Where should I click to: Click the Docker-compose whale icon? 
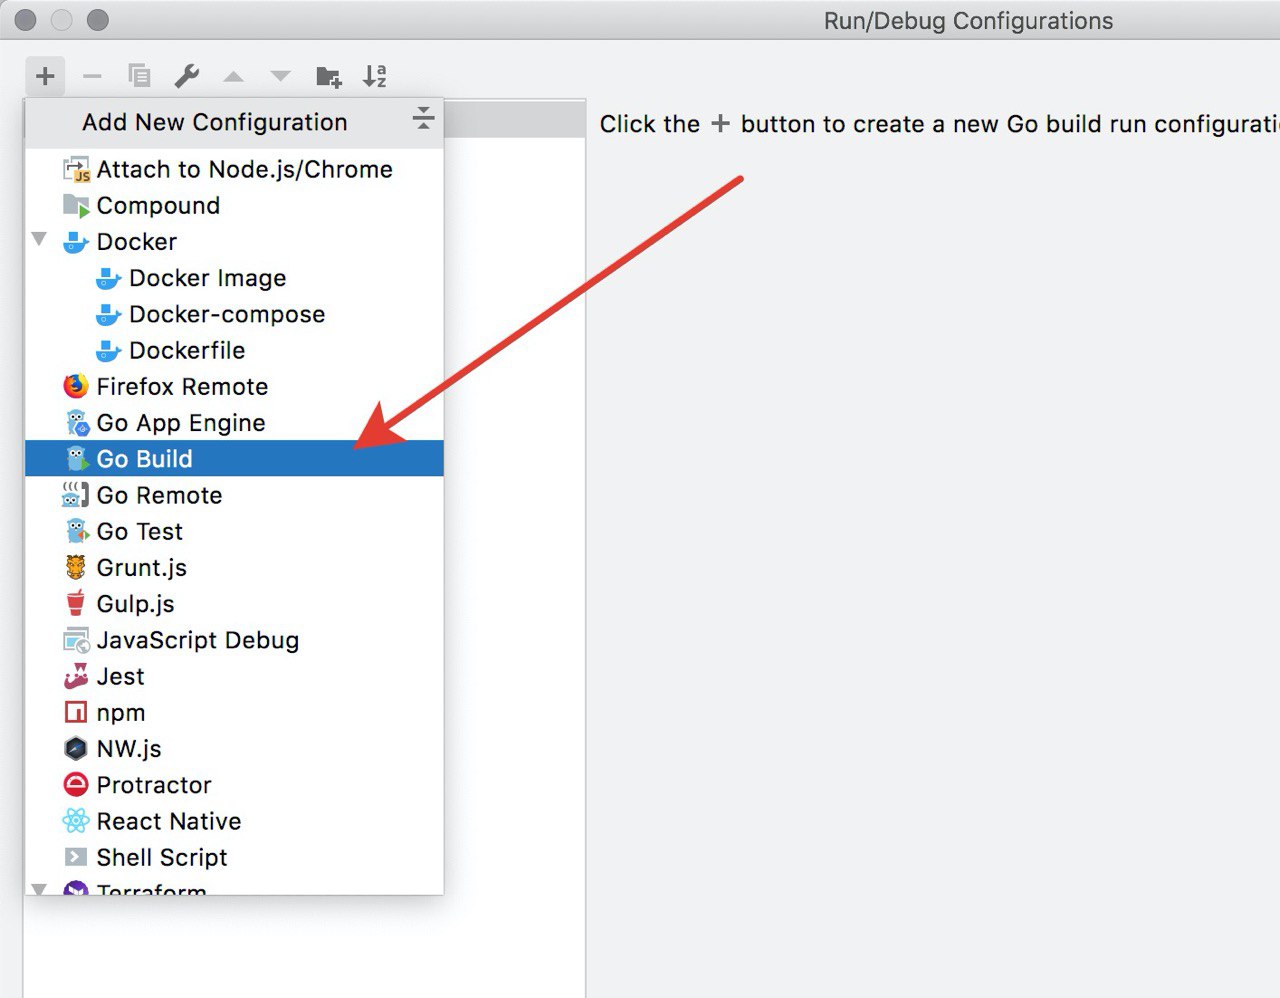point(108,314)
